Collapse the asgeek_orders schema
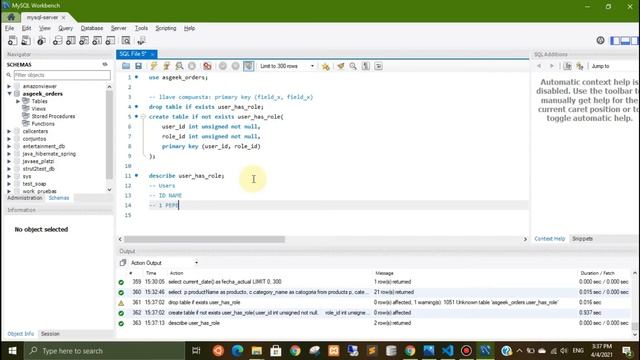This screenshot has width=640, height=360. pyautogui.click(x=9, y=94)
